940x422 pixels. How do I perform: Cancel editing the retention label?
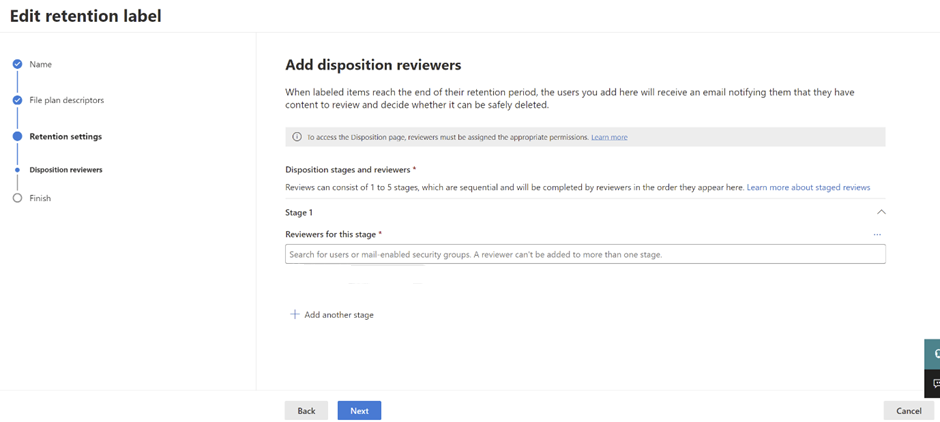[908, 411]
